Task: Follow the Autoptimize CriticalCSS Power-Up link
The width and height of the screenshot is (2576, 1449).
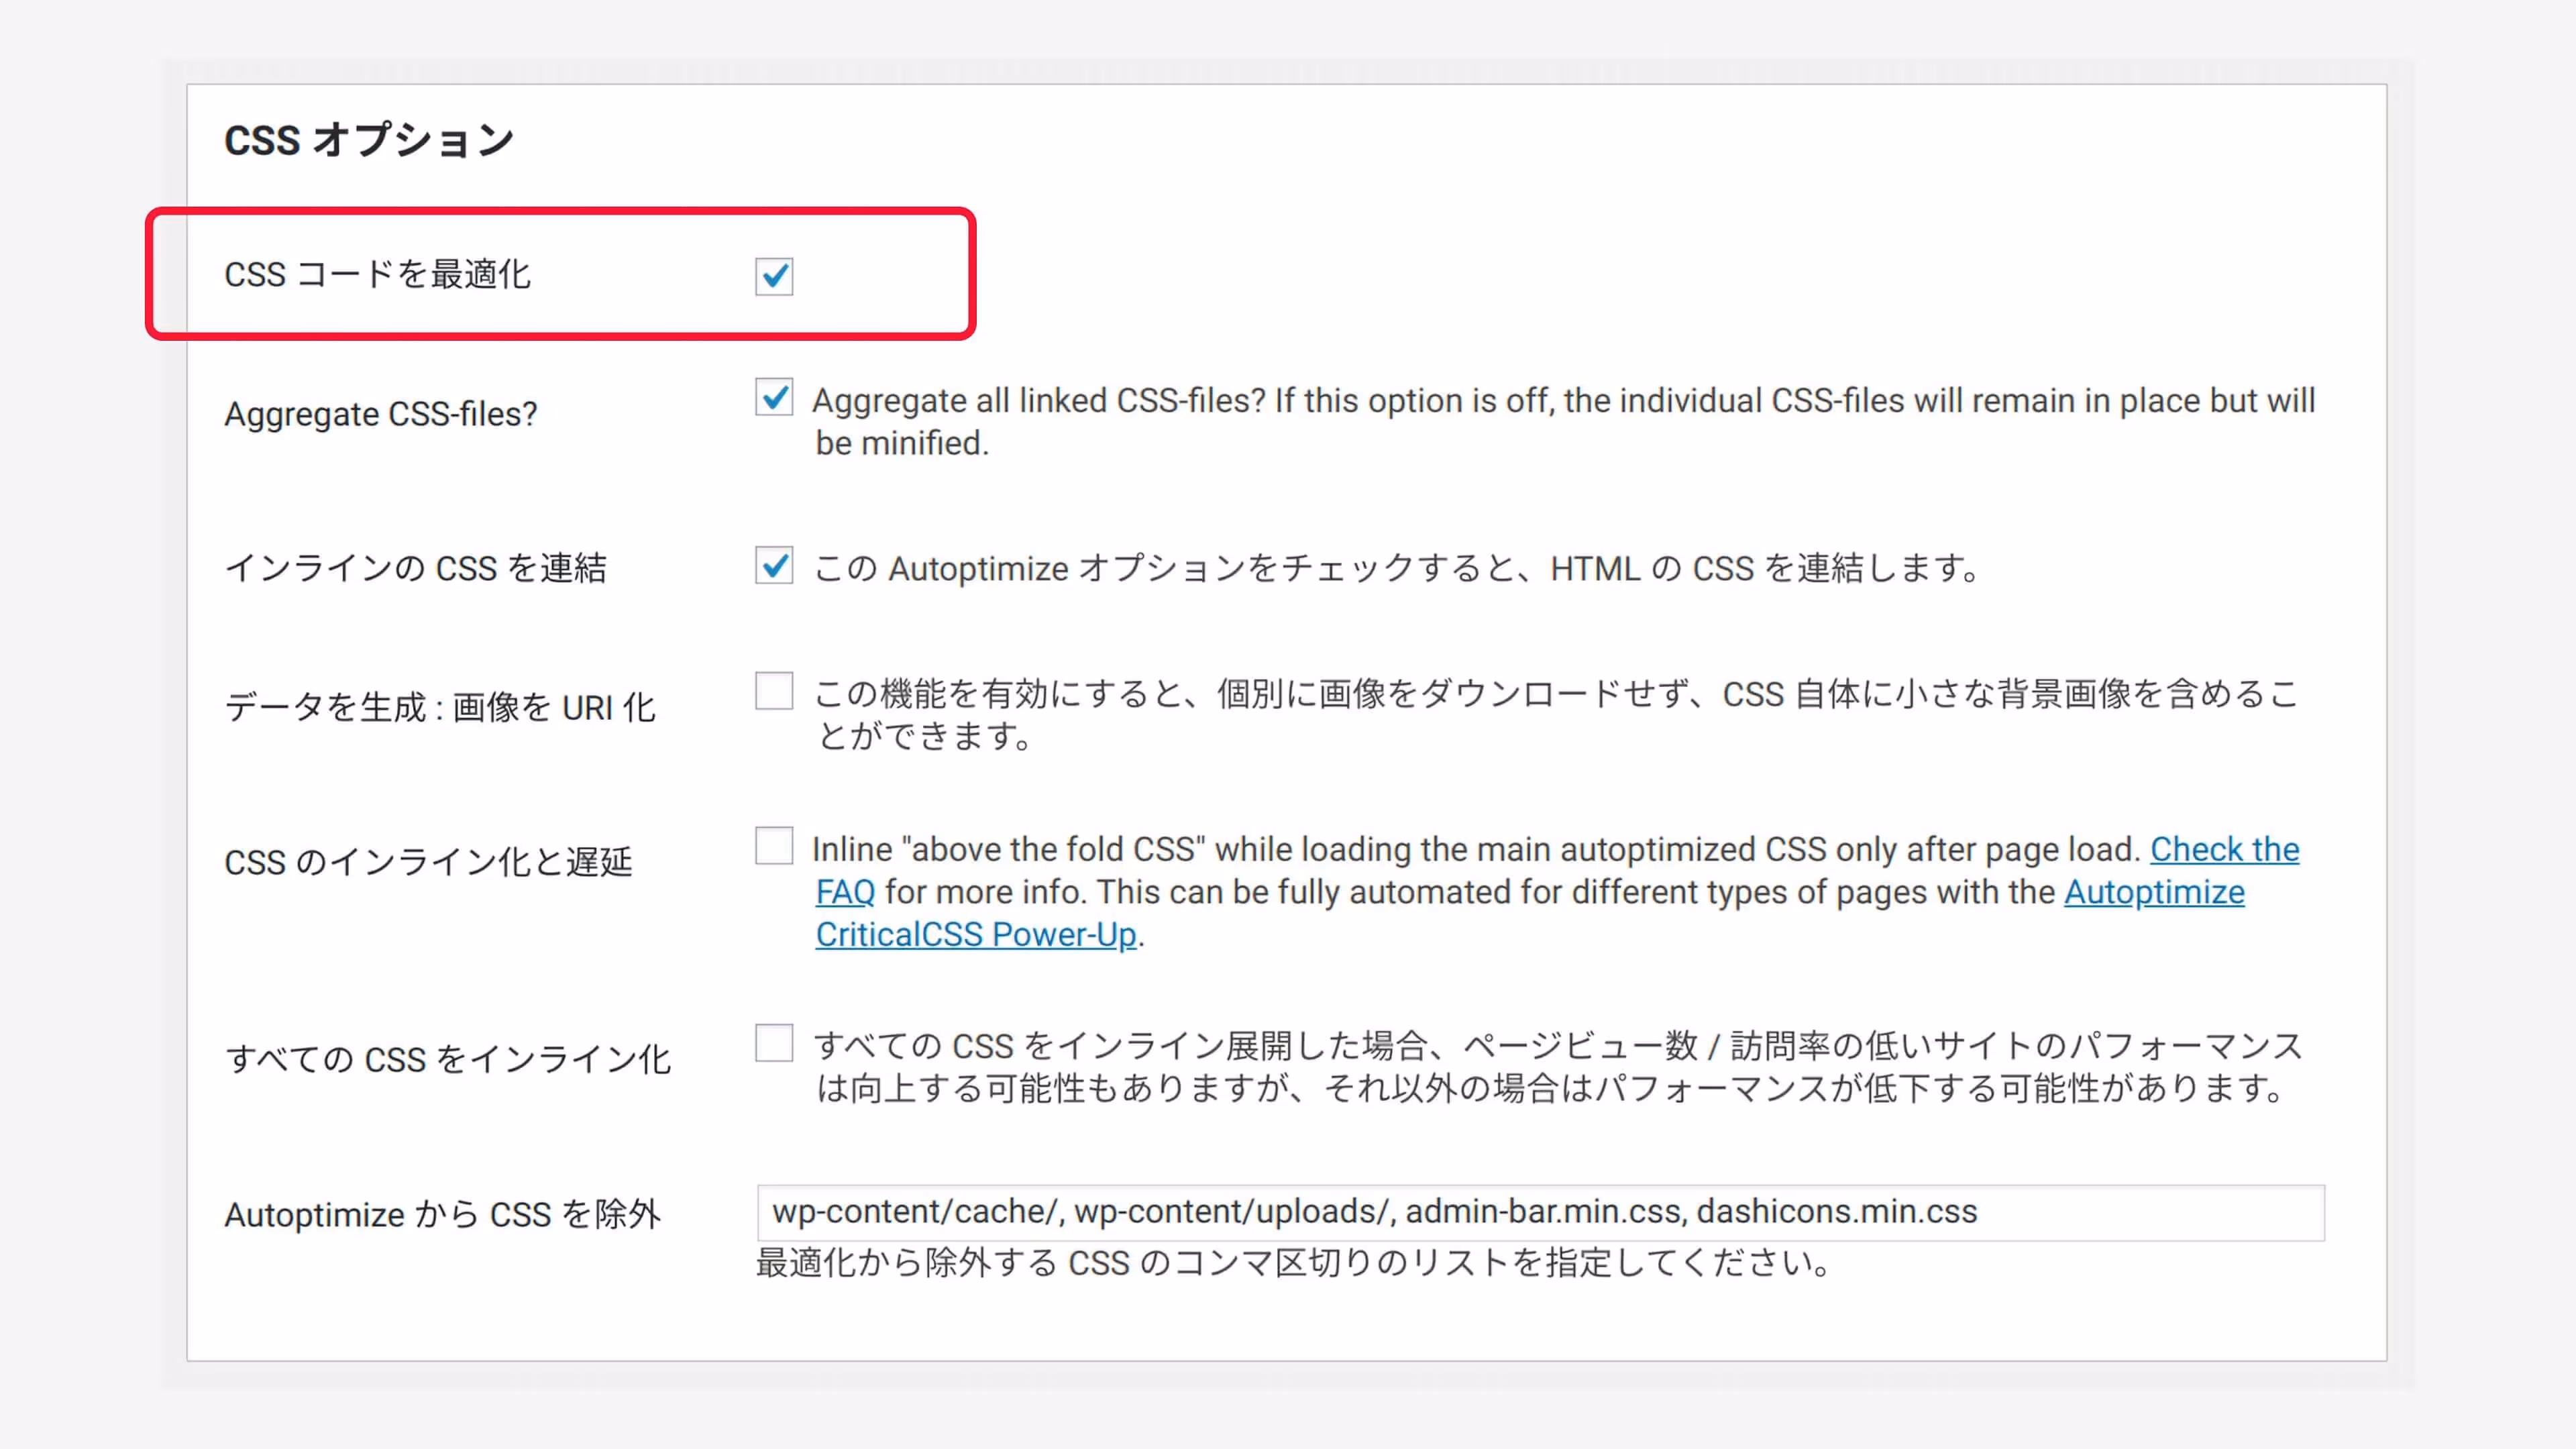Action: point(976,934)
